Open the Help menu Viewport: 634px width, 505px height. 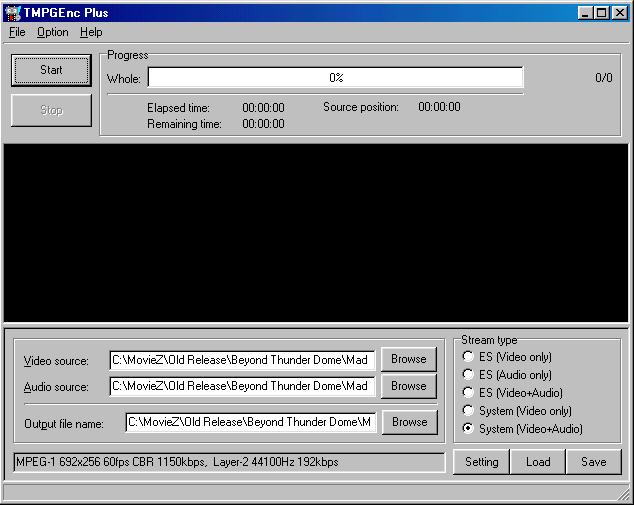click(91, 32)
